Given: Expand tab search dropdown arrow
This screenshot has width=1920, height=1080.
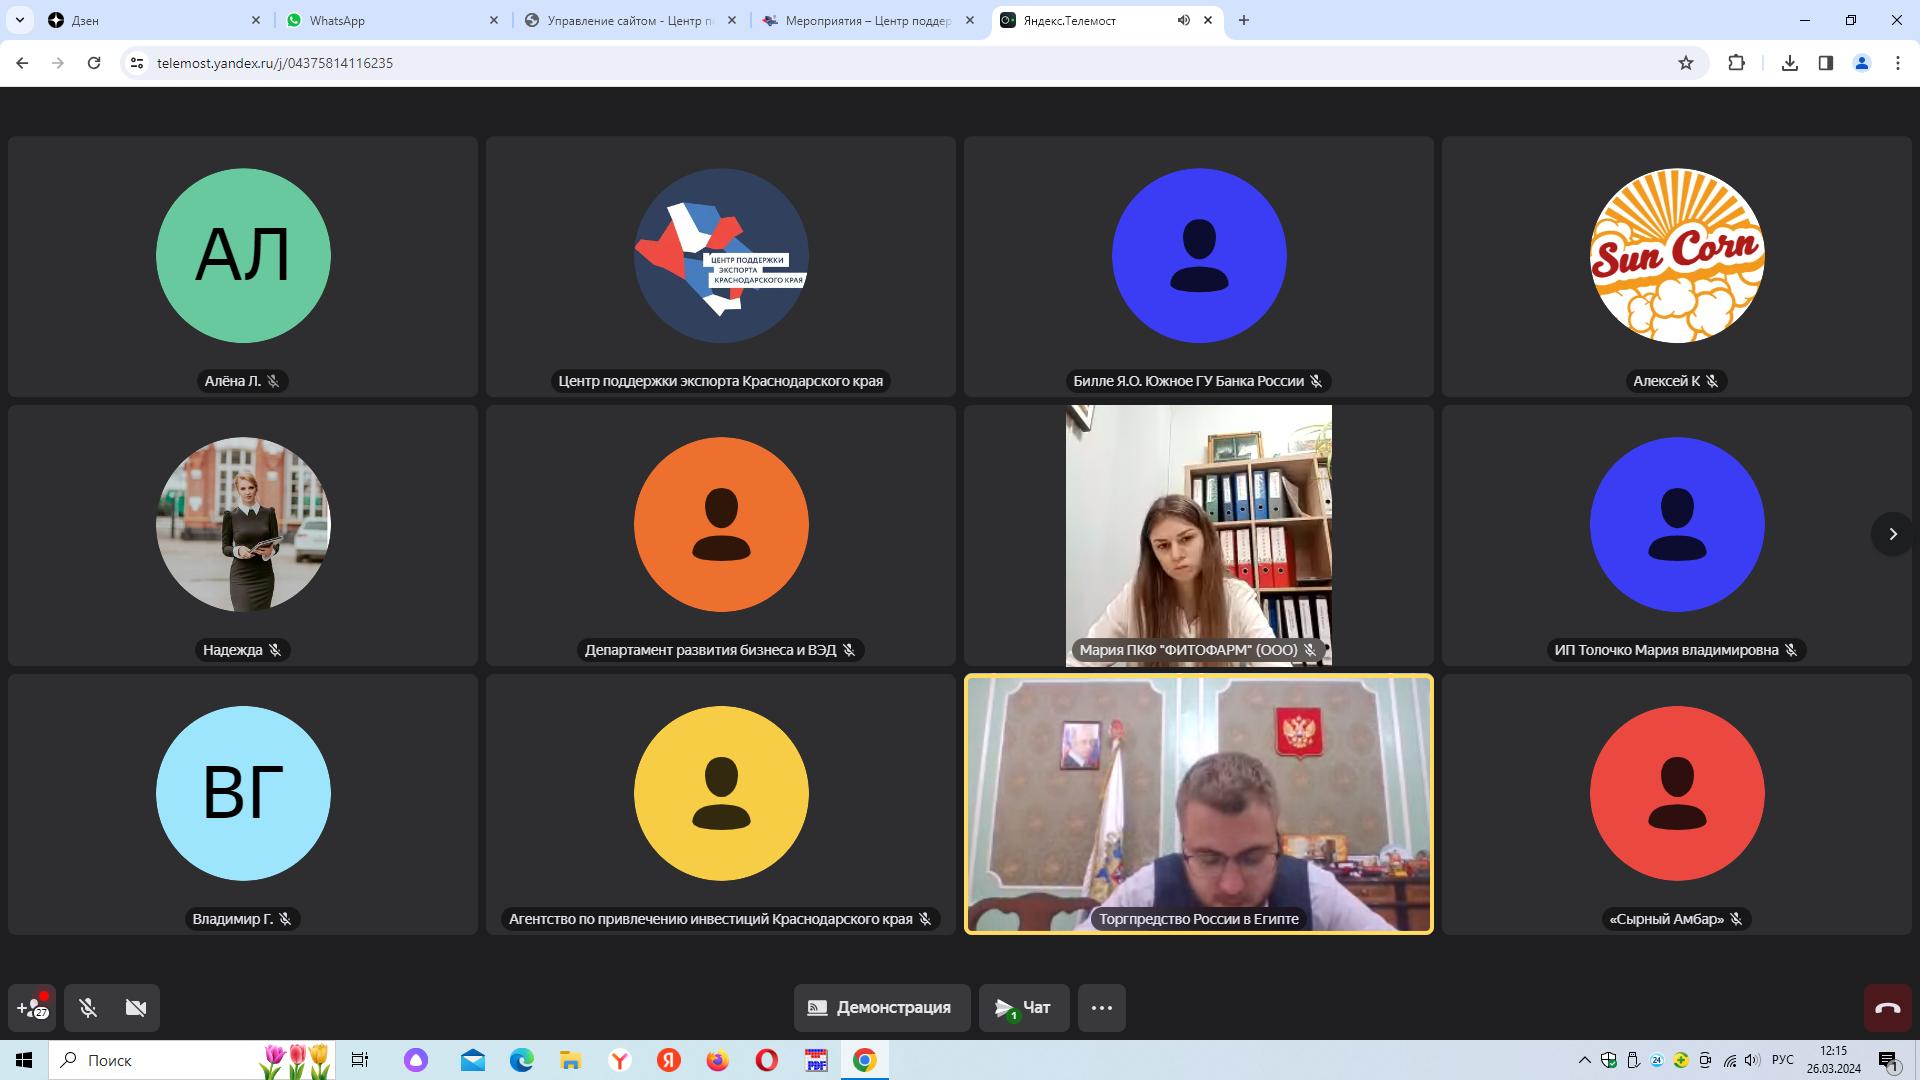Looking at the screenshot, I should click(x=19, y=20).
